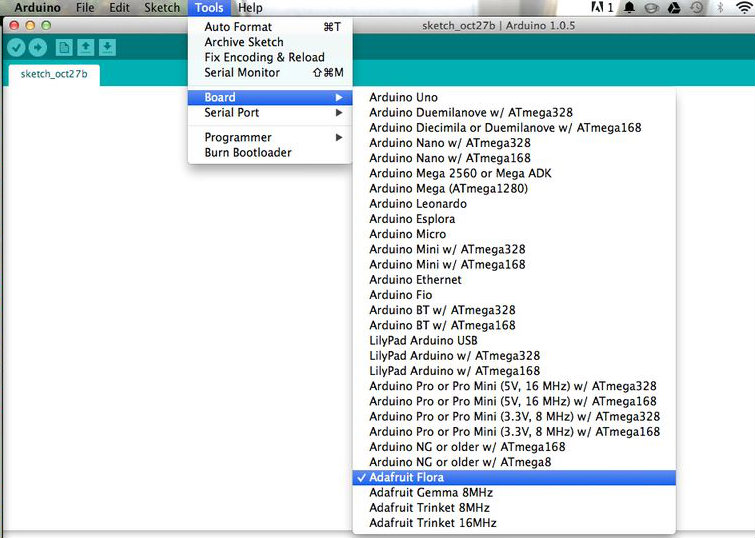Image resolution: width=755 pixels, height=538 pixels.
Task: Expand the Board submenu
Action: pos(270,97)
